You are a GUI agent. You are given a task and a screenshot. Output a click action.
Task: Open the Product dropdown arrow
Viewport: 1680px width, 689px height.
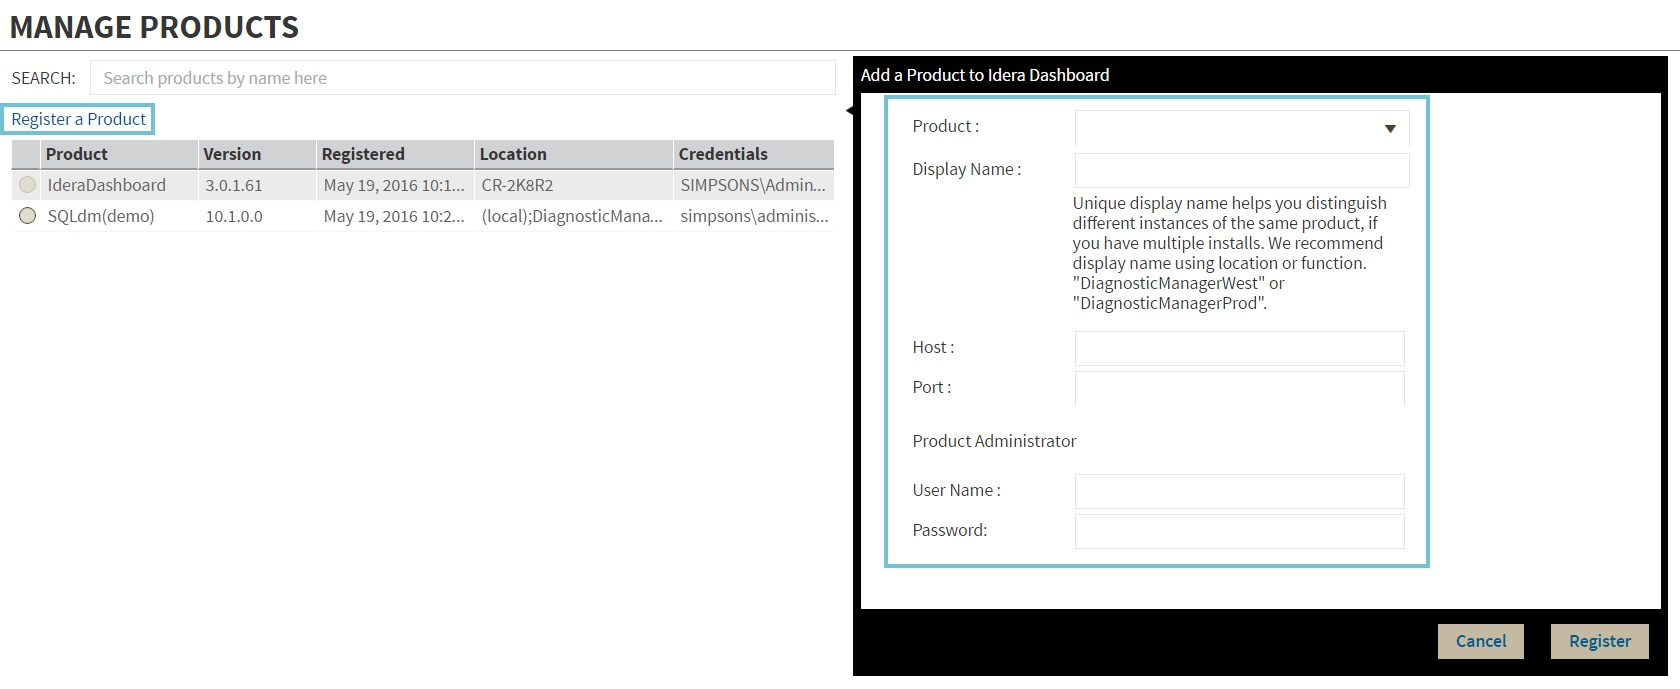click(1389, 129)
